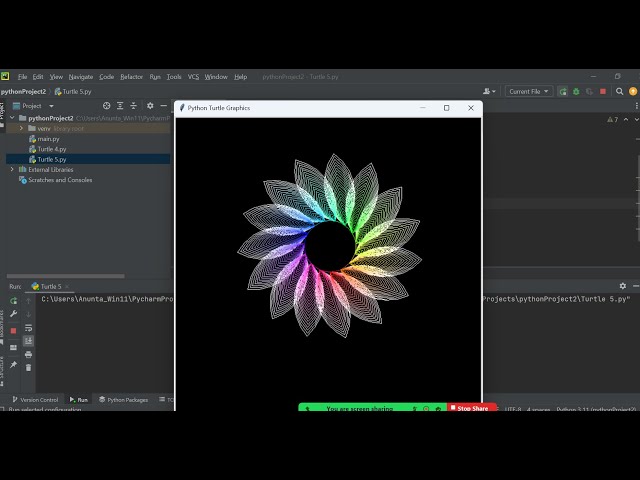Open the Refactor menu

coord(131,77)
